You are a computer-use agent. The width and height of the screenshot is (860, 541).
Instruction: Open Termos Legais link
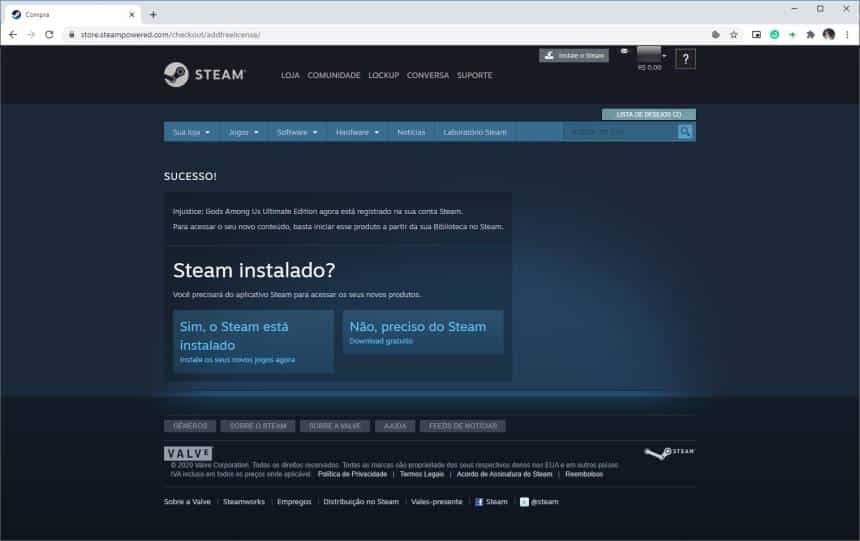point(422,474)
